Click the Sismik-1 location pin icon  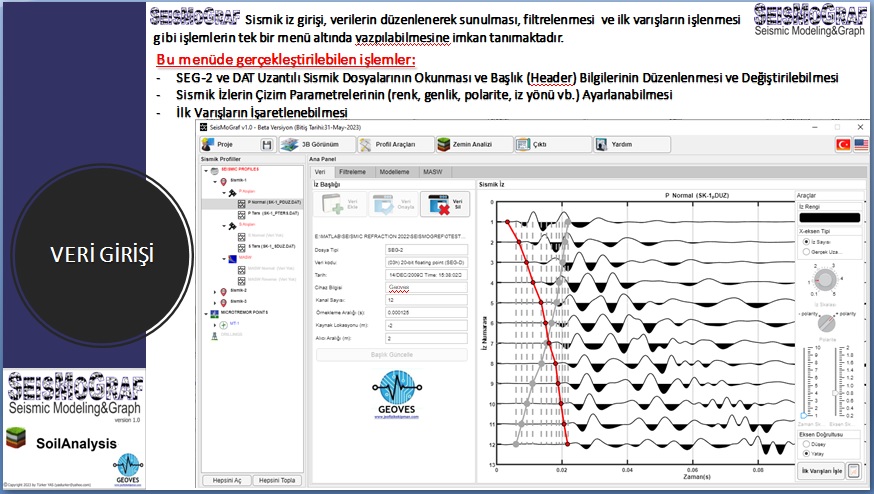(224, 181)
